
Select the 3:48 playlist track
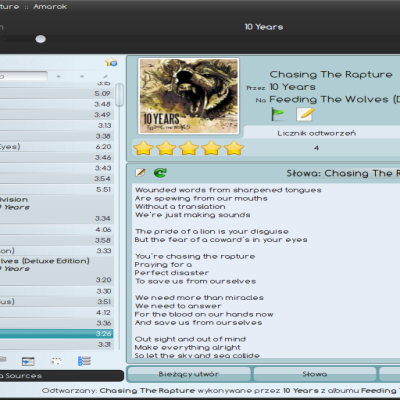[57, 104]
